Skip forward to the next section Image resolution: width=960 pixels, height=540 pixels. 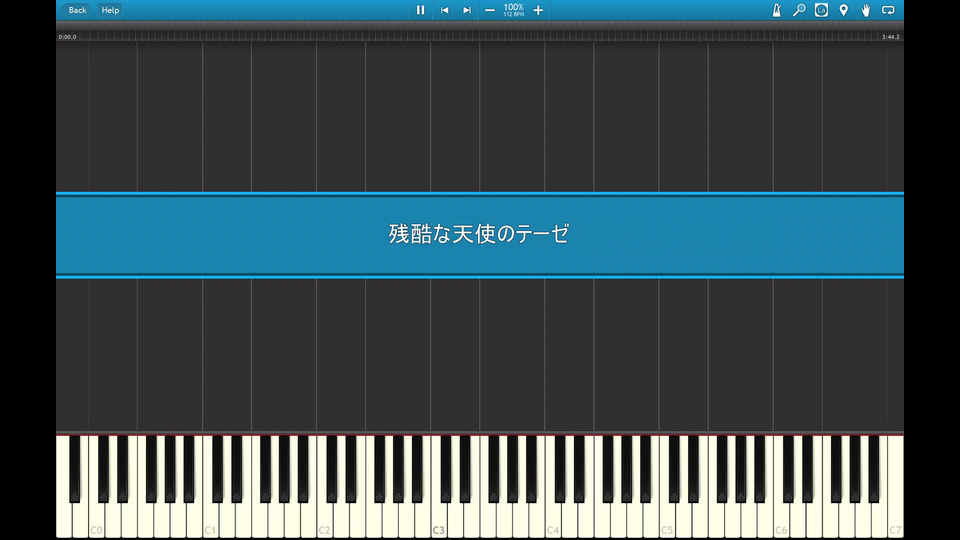point(467,10)
